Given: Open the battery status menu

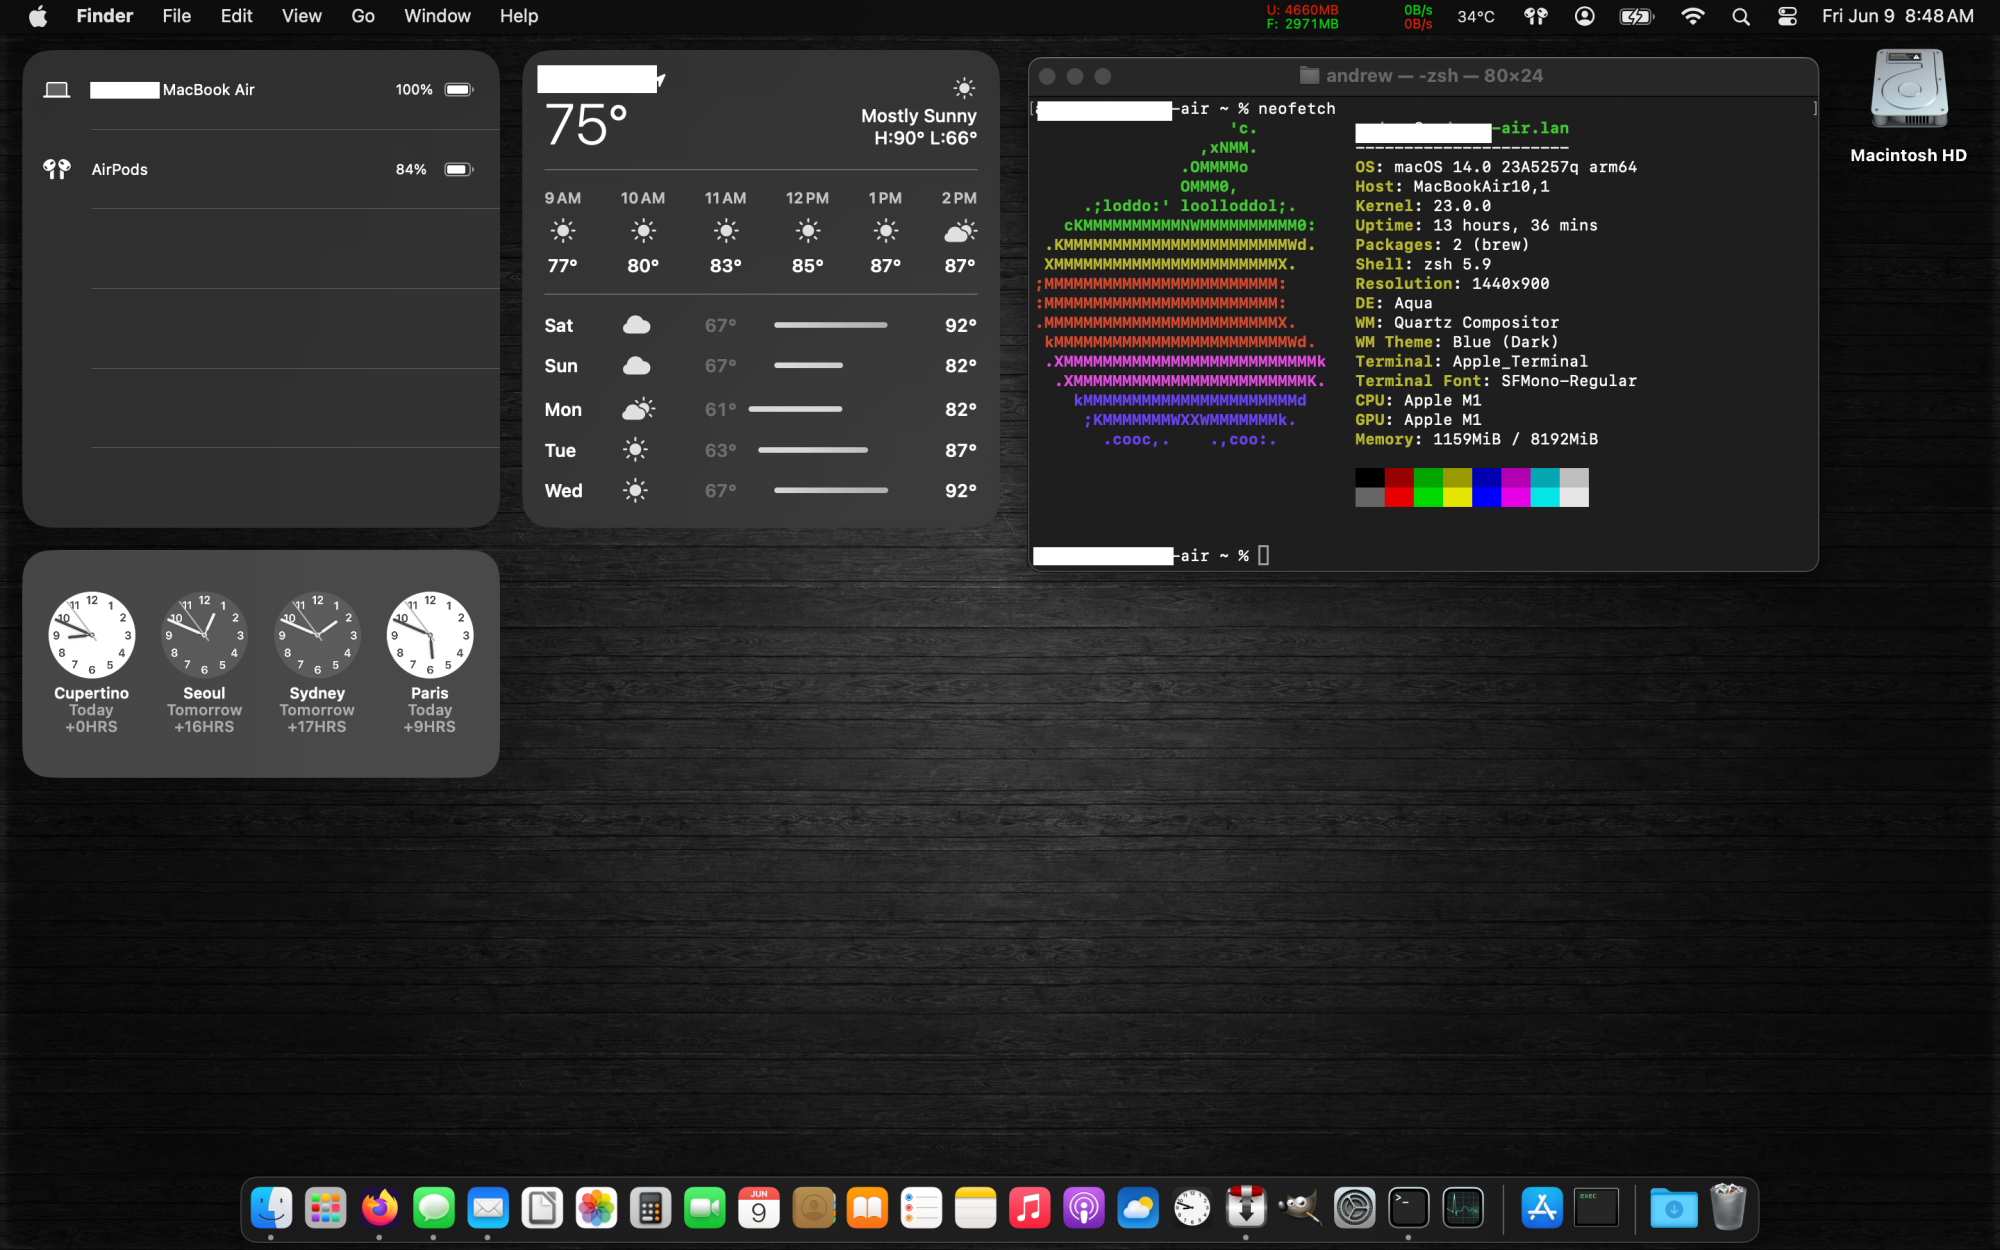Looking at the screenshot, I should tap(1636, 16).
